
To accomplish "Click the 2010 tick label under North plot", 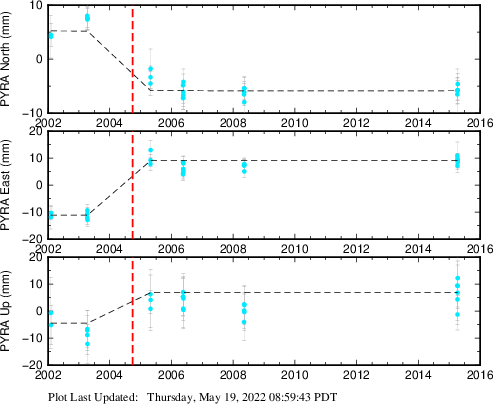I will [x=294, y=123].
